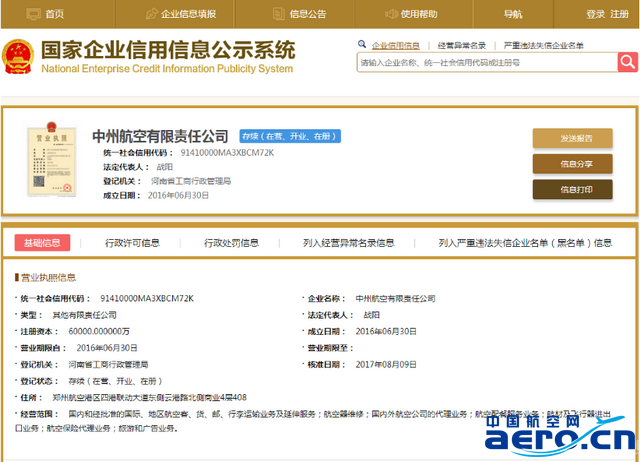Click the site title 国家企业信用信息公示系统
This screenshot has width=640, height=462.
pyautogui.click(x=168, y=50)
